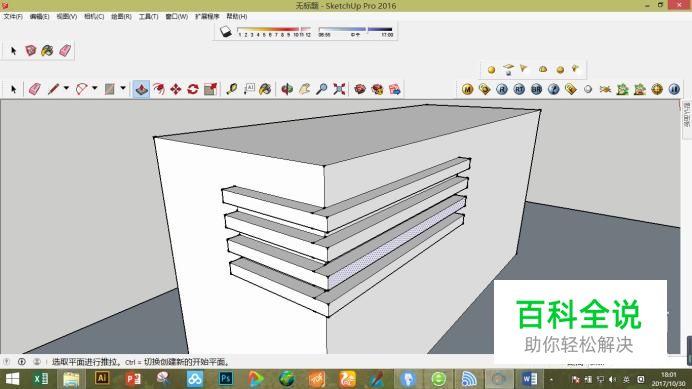Open Excel from the taskbar
This screenshot has width=692, height=389.
(x=41, y=379)
